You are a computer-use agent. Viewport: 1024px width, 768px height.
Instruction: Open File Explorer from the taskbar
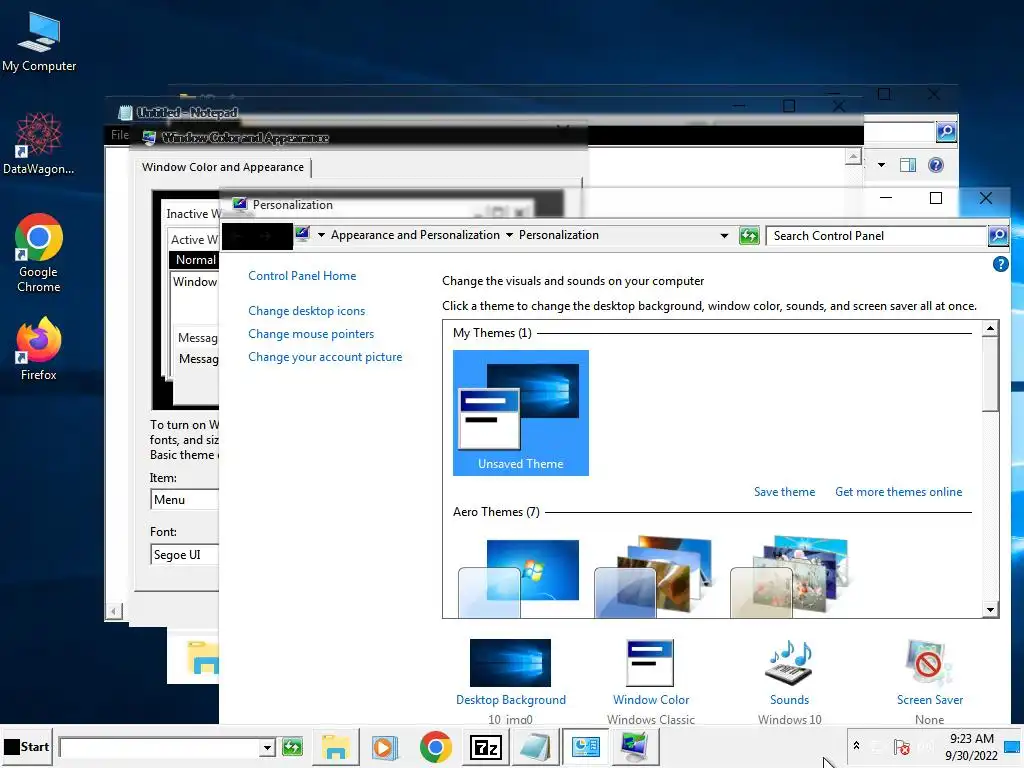point(335,747)
